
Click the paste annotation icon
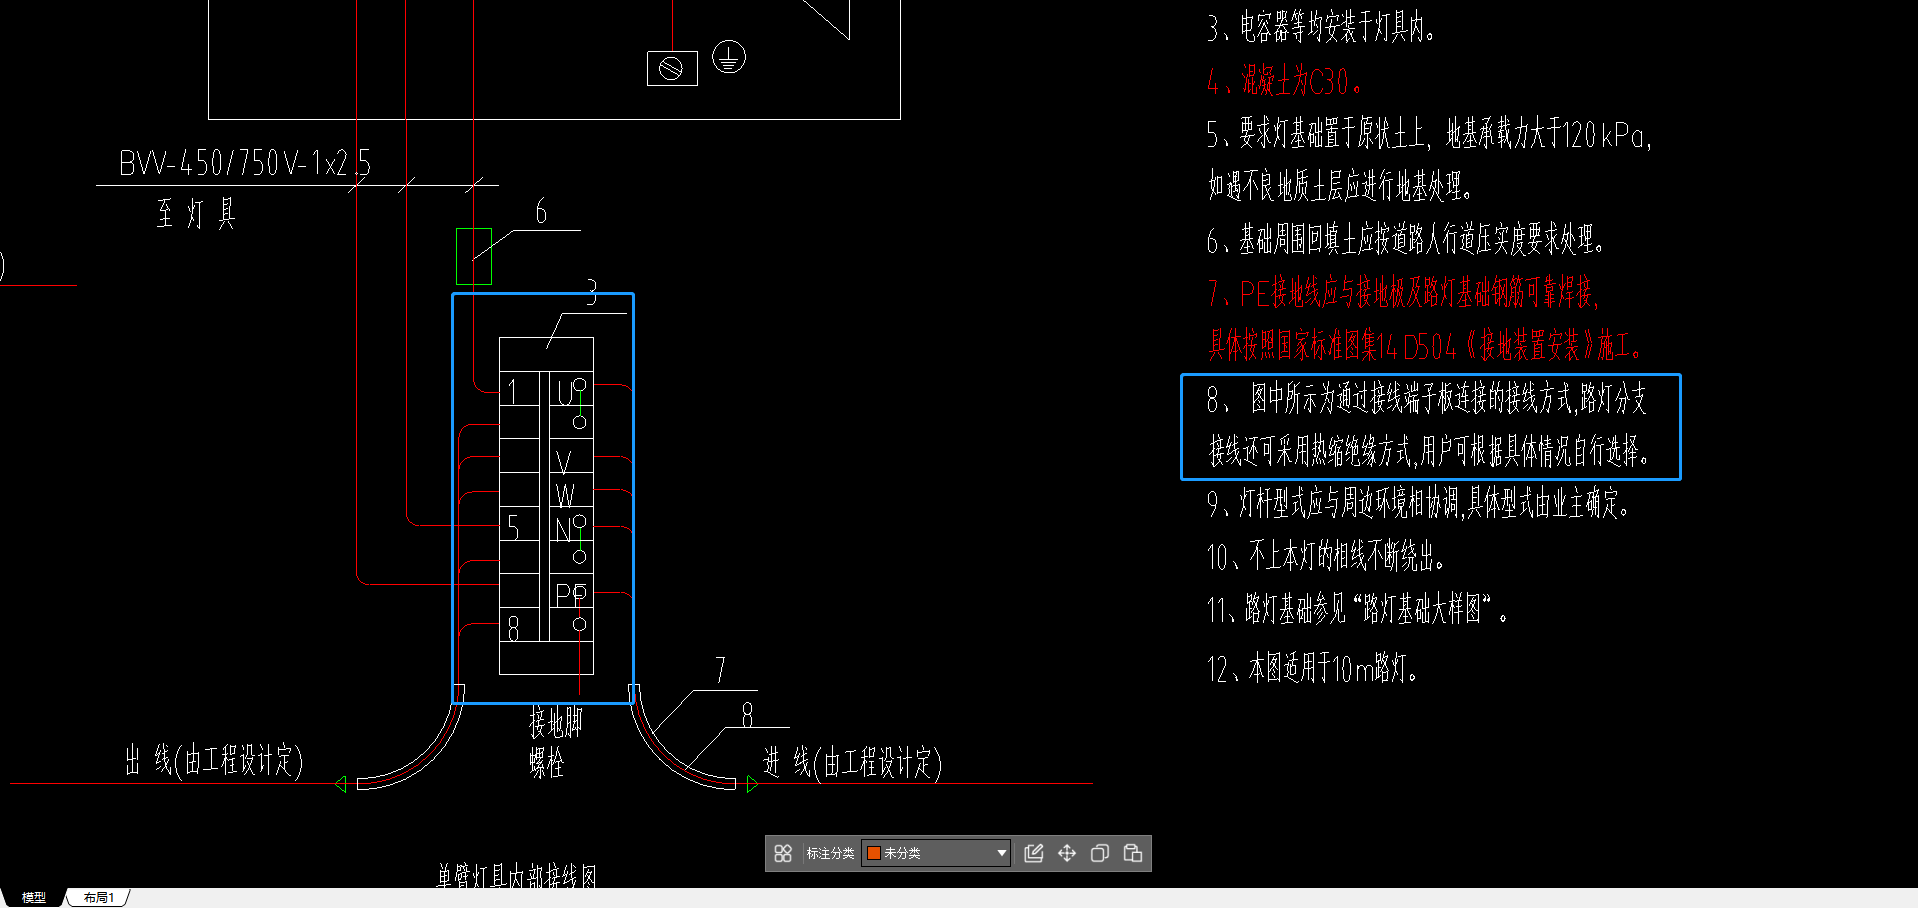tap(1133, 853)
